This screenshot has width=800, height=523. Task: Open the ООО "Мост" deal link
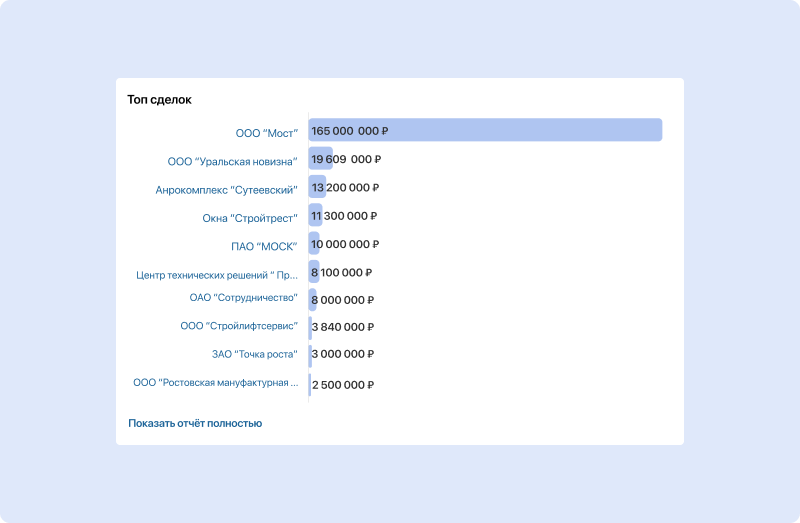[x=266, y=132]
